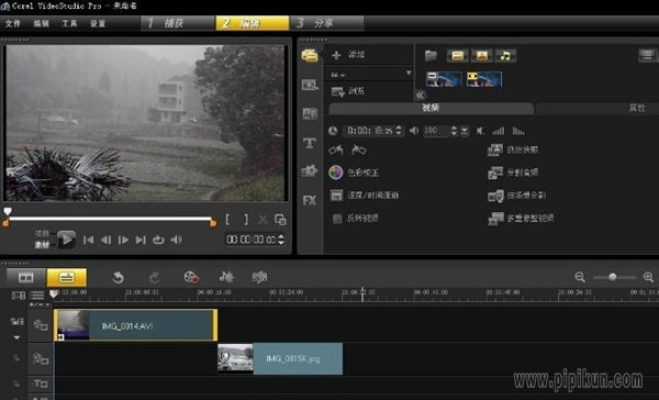Screen dimensions: 659x400
Task: Open the FX filter library panel
Action: click(309, 200)
